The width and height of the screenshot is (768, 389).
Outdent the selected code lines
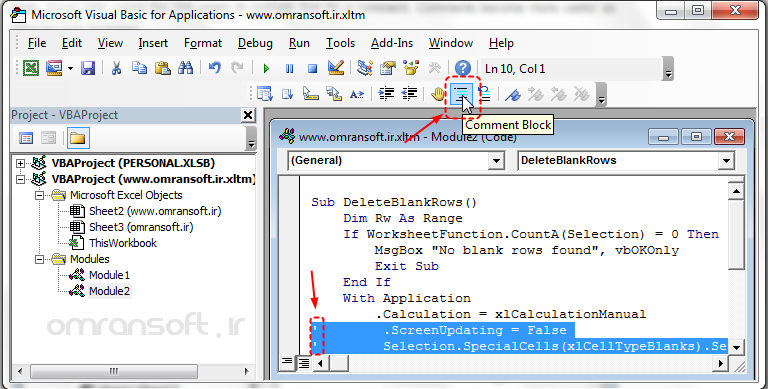click(x=409, y=94)
